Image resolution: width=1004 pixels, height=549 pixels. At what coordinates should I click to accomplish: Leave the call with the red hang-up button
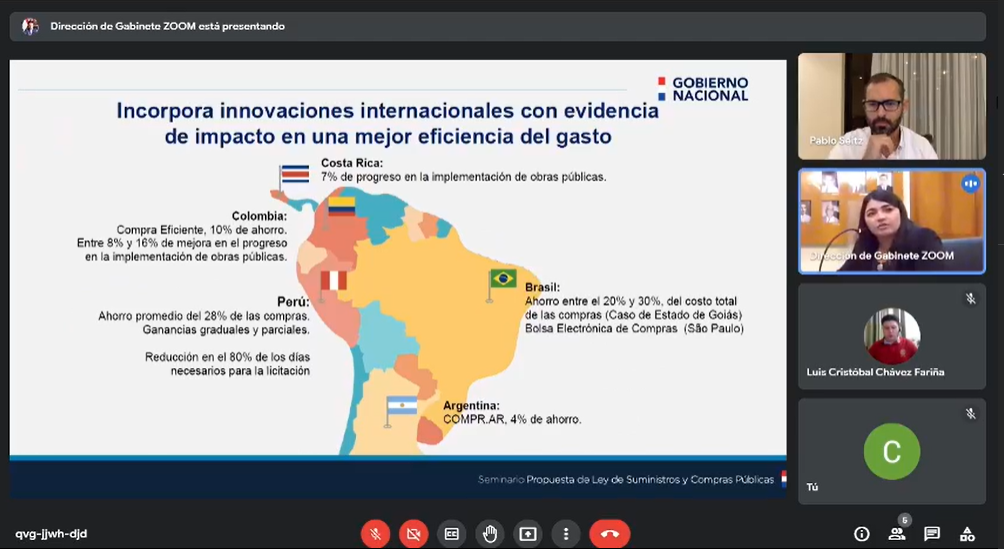[610, 534]
